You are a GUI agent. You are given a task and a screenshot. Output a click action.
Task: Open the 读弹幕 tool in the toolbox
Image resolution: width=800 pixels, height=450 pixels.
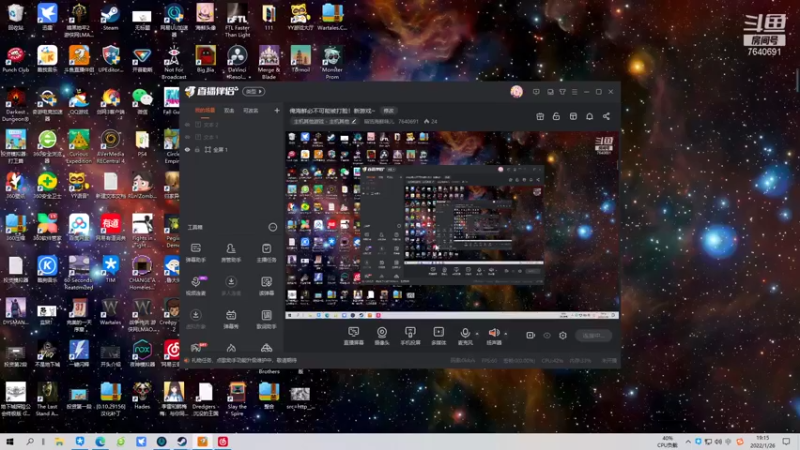click(x=266, y=286)
